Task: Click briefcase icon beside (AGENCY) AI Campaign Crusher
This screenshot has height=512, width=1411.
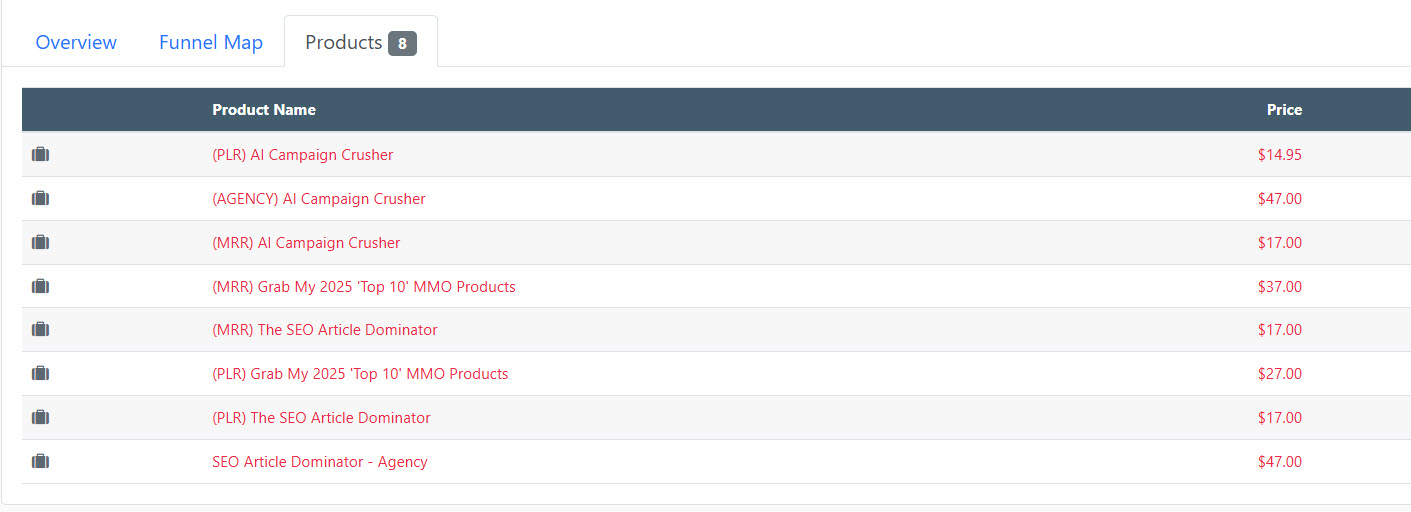Action: [x=40, y=199]
